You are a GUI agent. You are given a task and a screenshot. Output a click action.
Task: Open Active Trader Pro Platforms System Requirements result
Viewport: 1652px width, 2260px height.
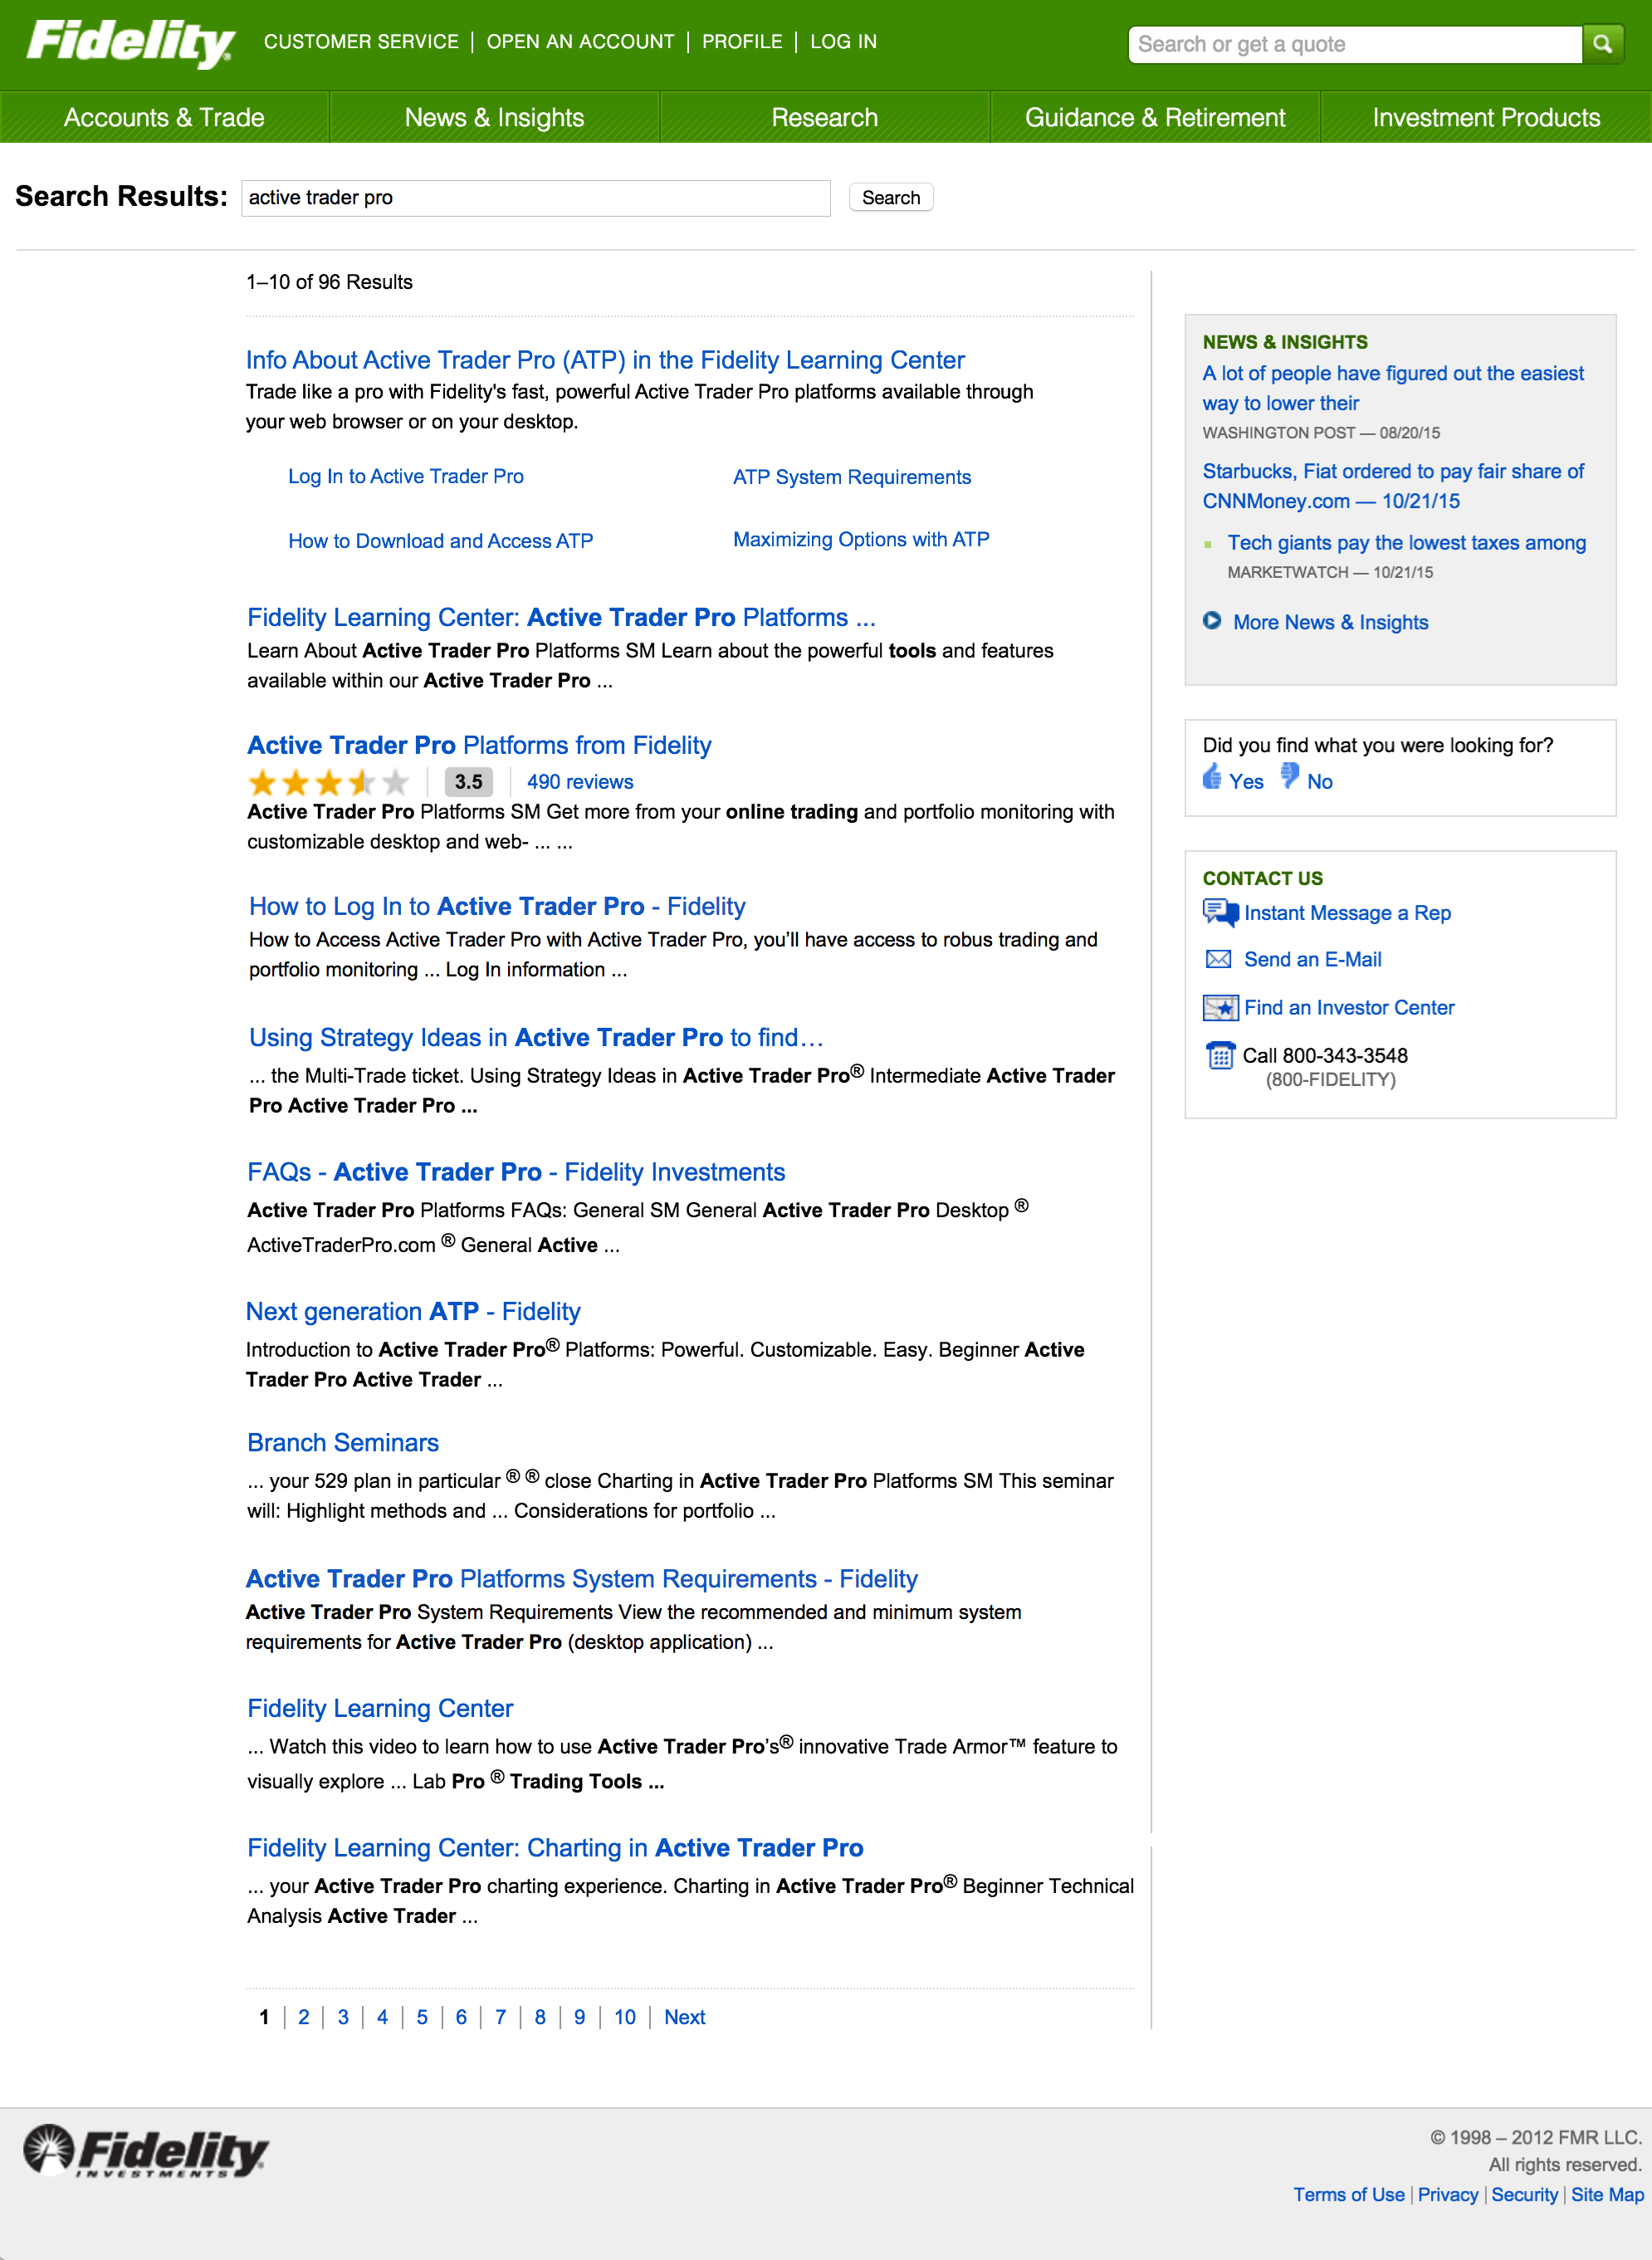point(582,1578)
